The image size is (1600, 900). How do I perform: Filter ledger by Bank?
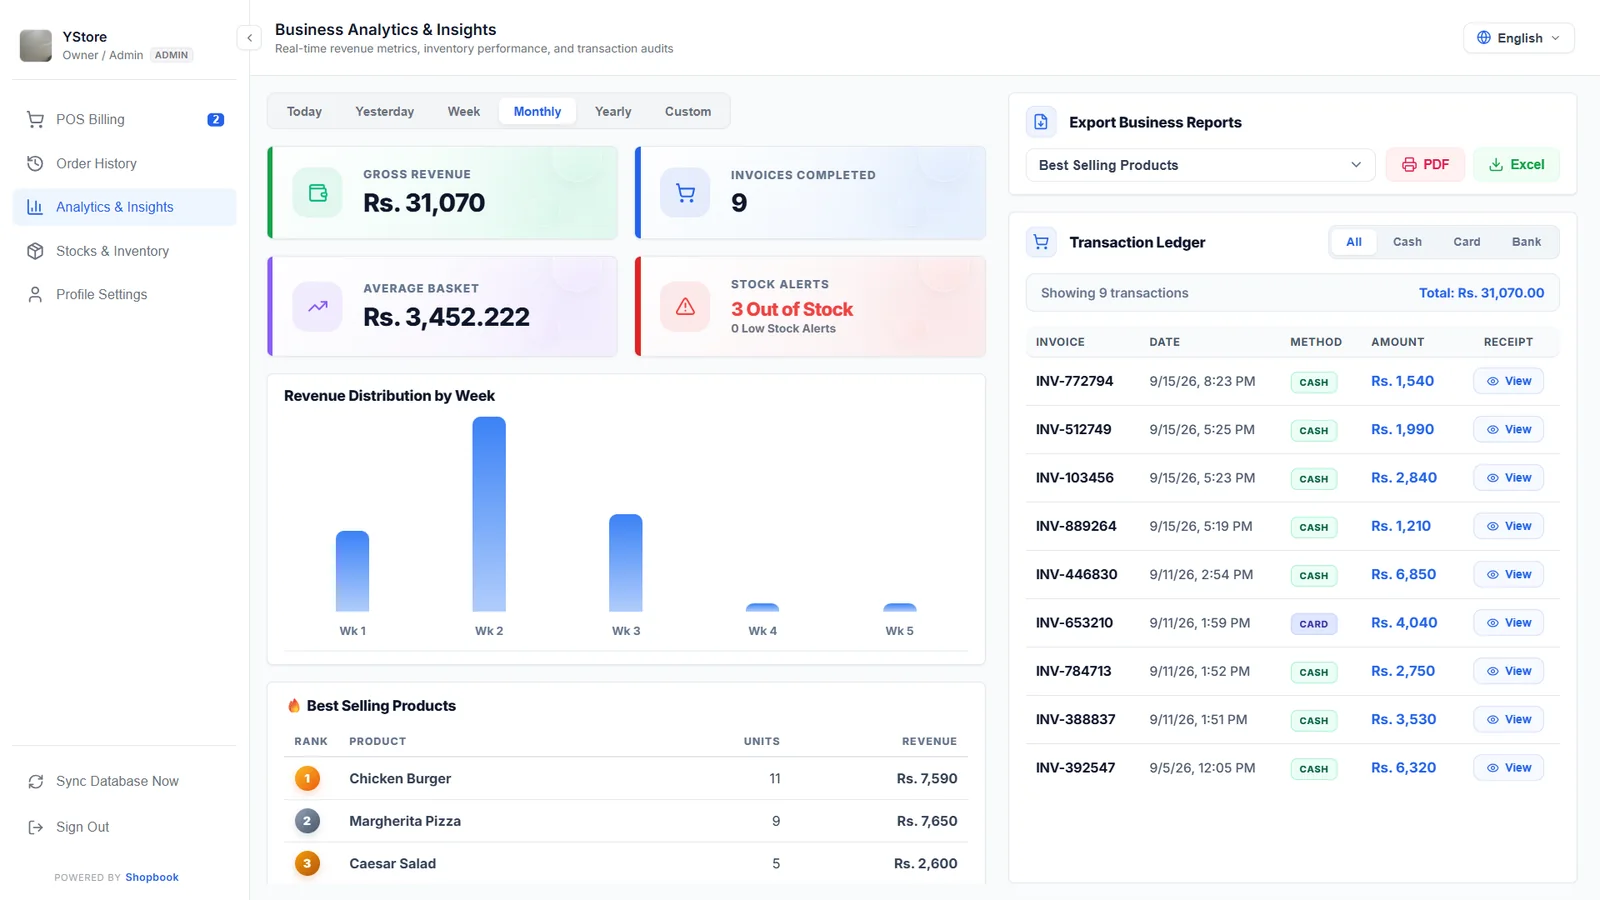point(1526,242)
